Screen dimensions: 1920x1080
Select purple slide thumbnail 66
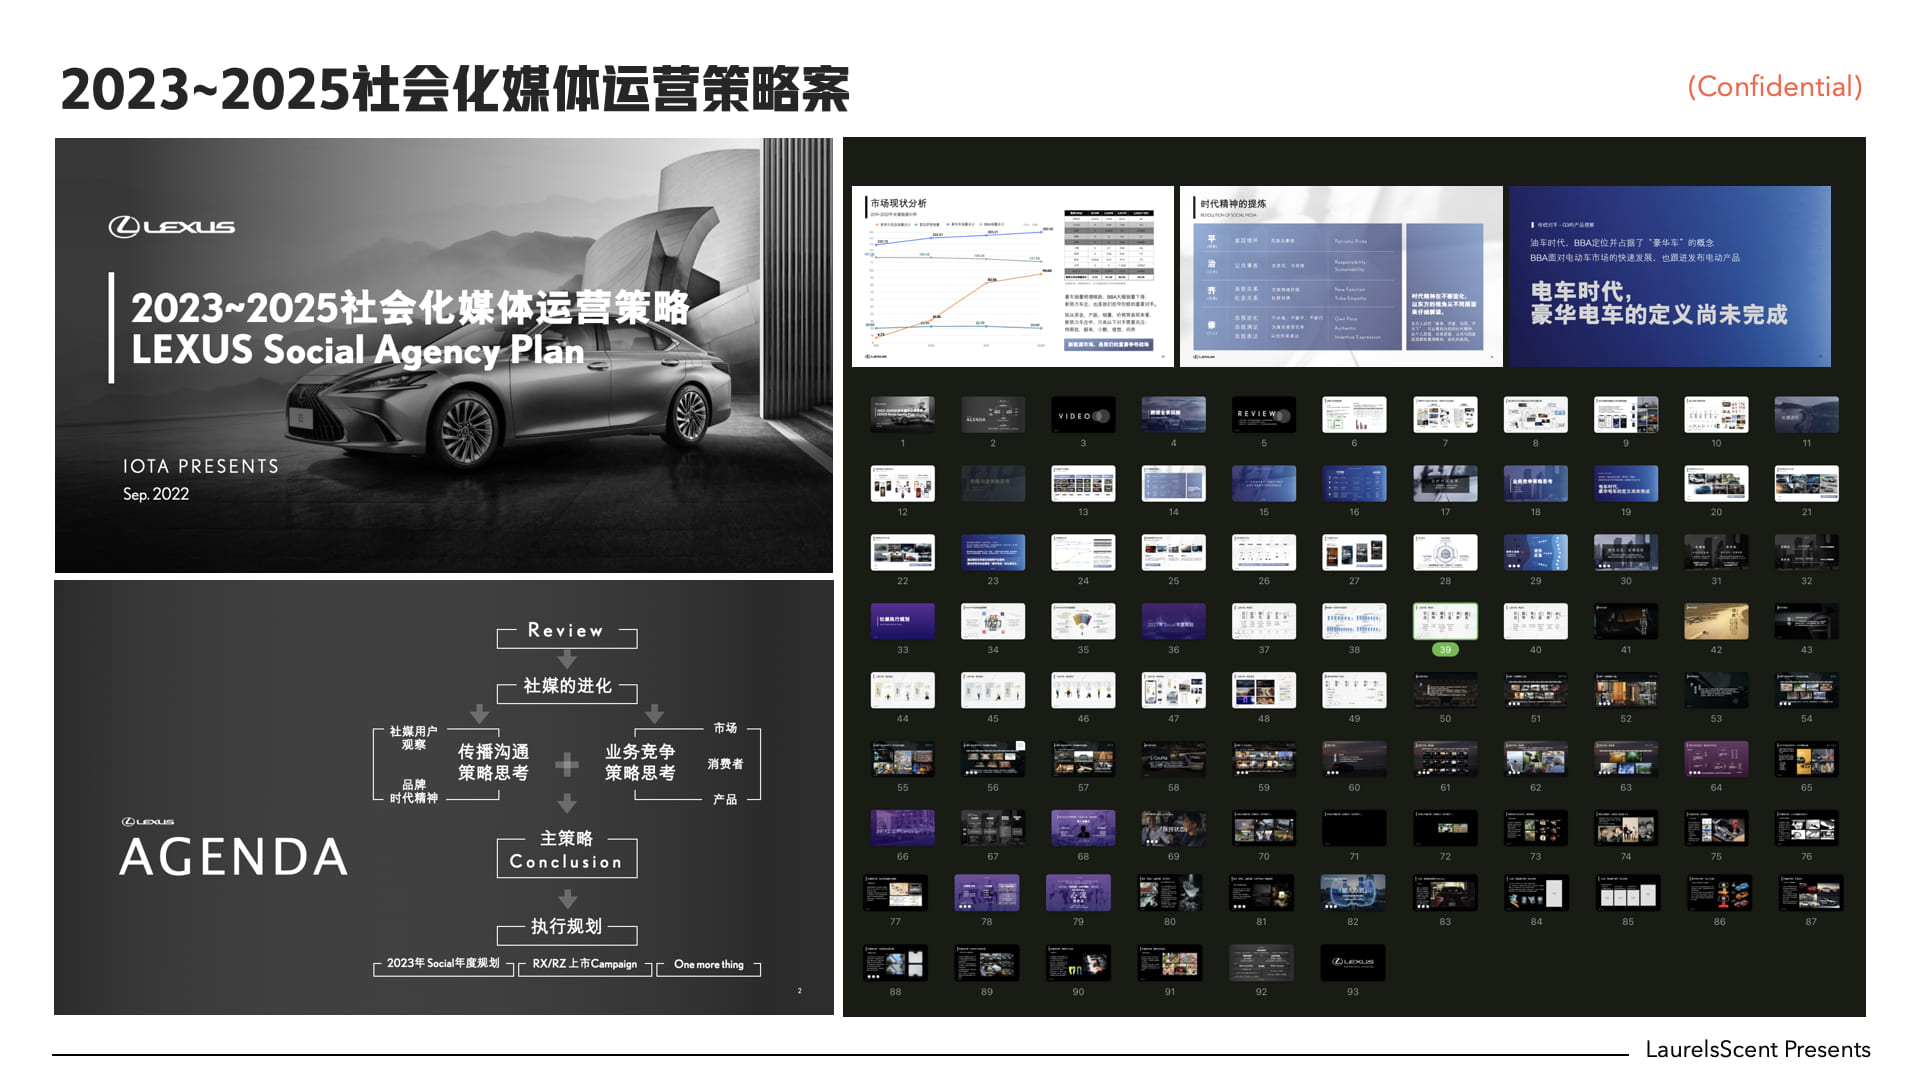(903, 828)
